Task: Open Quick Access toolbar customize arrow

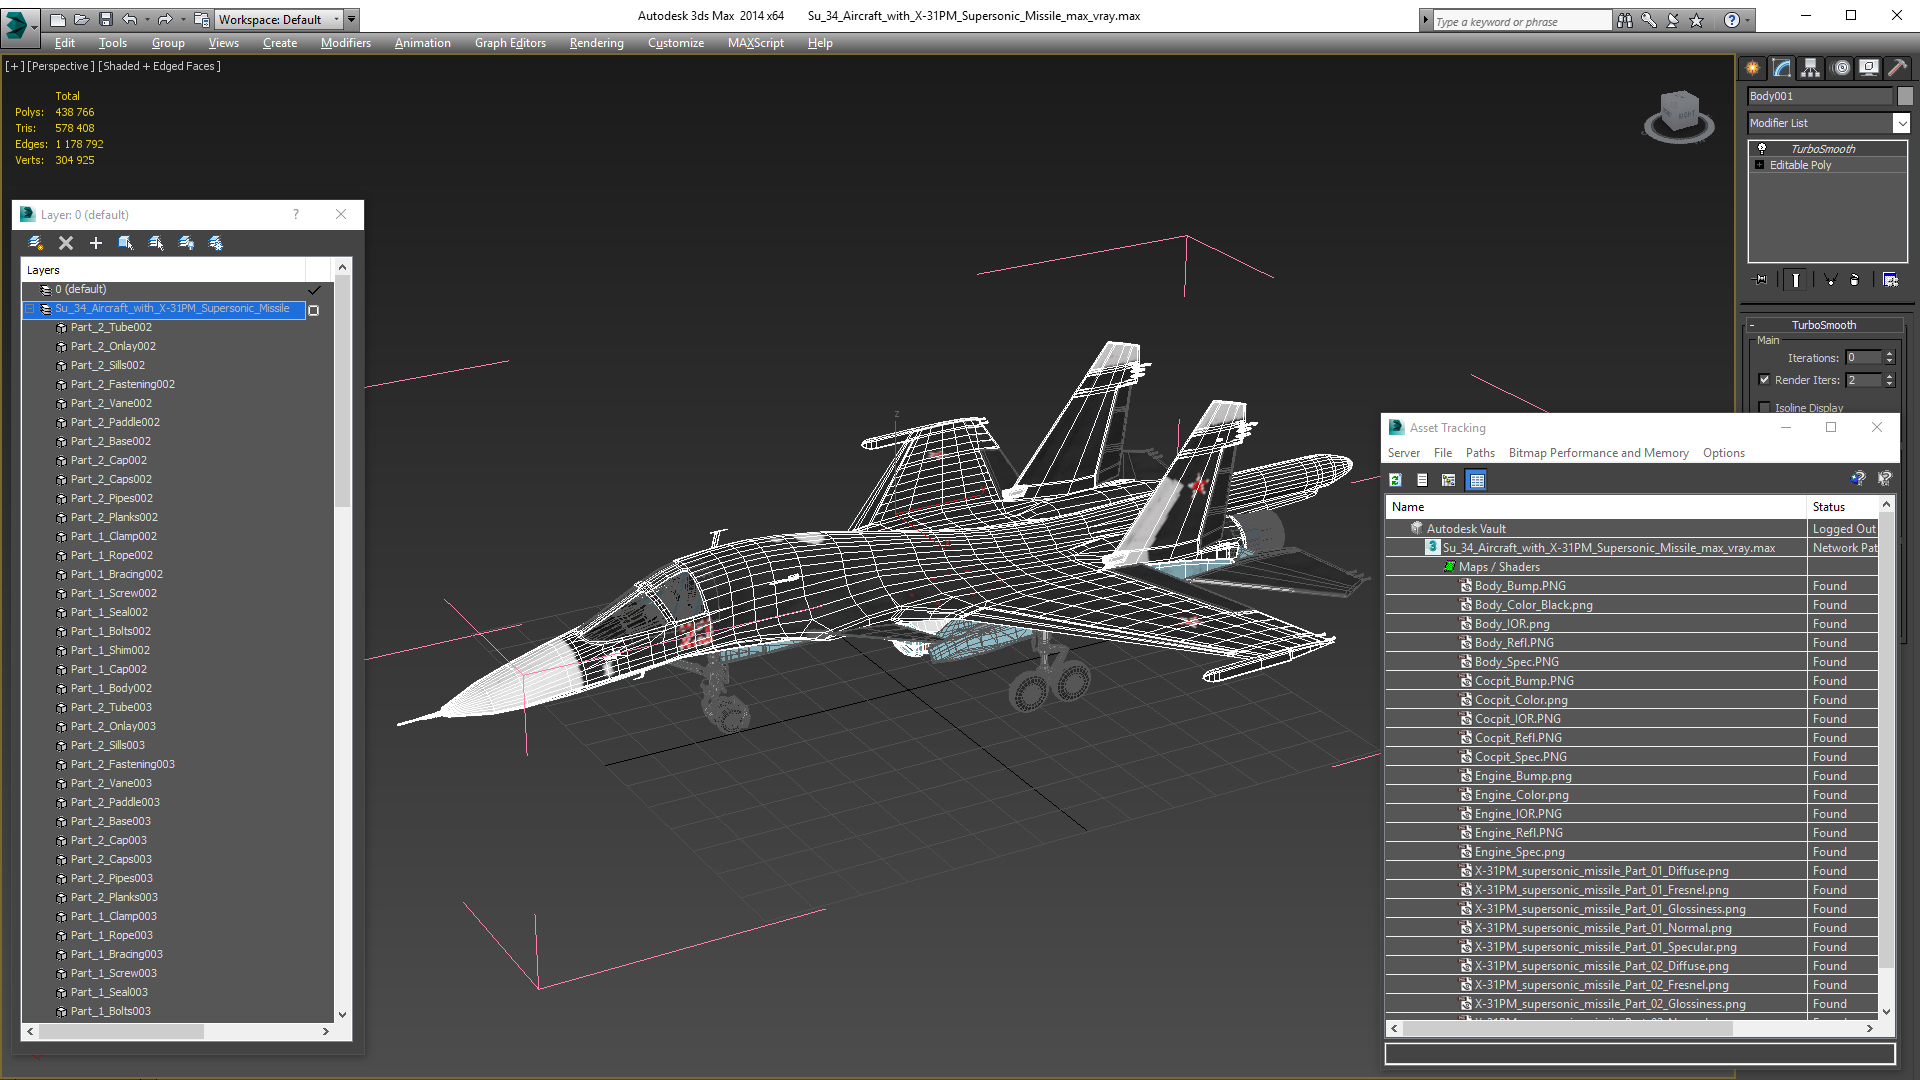Action: click(352, 19)
